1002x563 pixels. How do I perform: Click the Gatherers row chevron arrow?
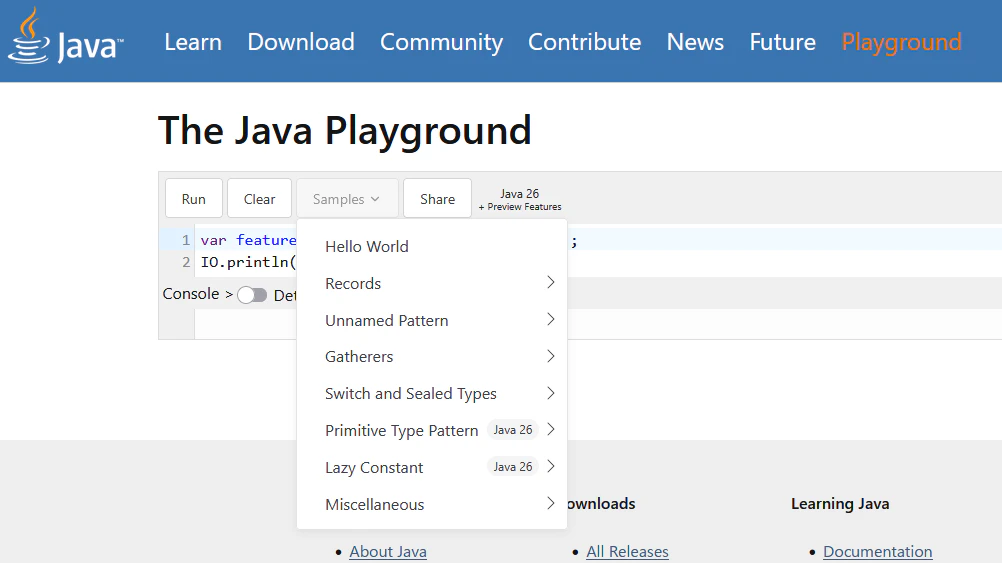click(551, 356)
